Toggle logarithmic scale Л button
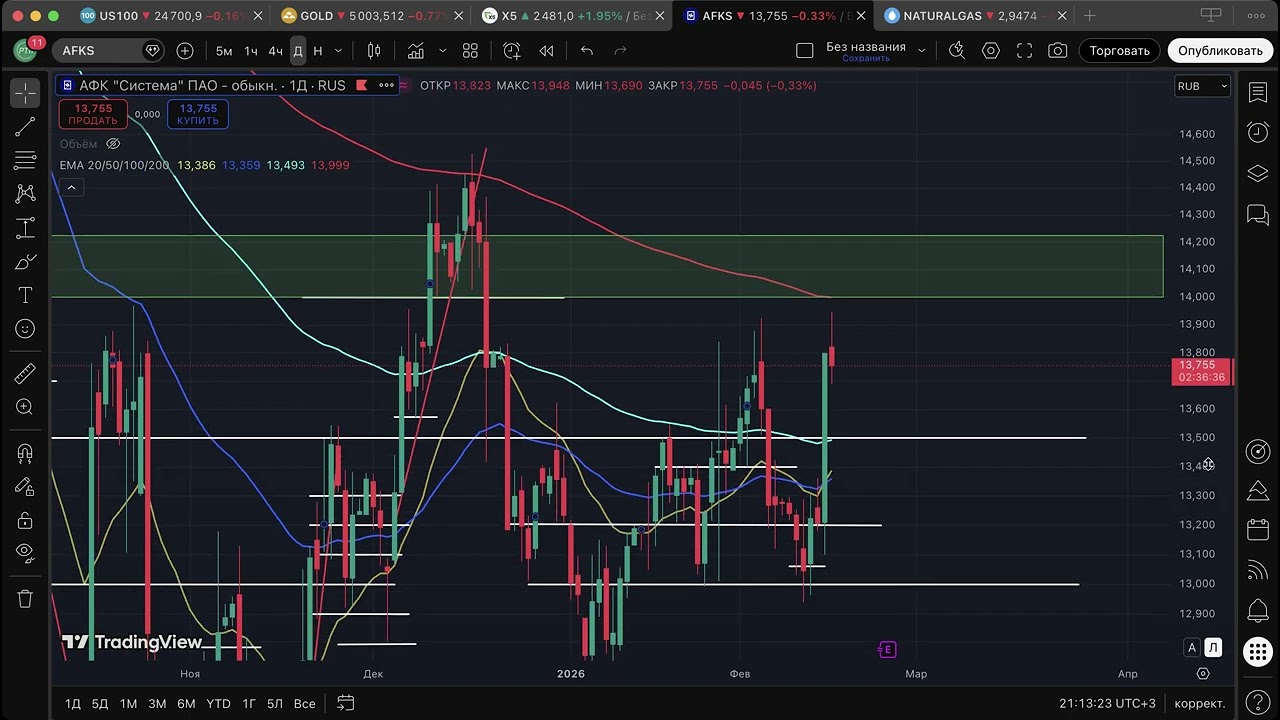 (x=1213, y=648)
